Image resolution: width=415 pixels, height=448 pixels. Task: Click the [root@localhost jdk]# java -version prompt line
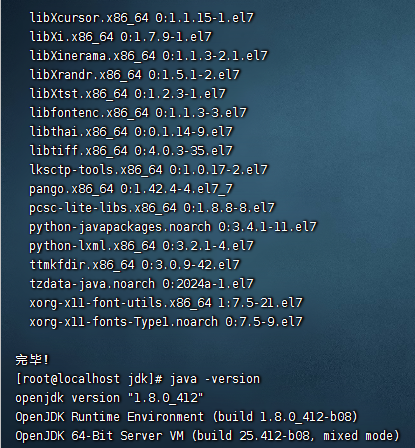(138, 379)
